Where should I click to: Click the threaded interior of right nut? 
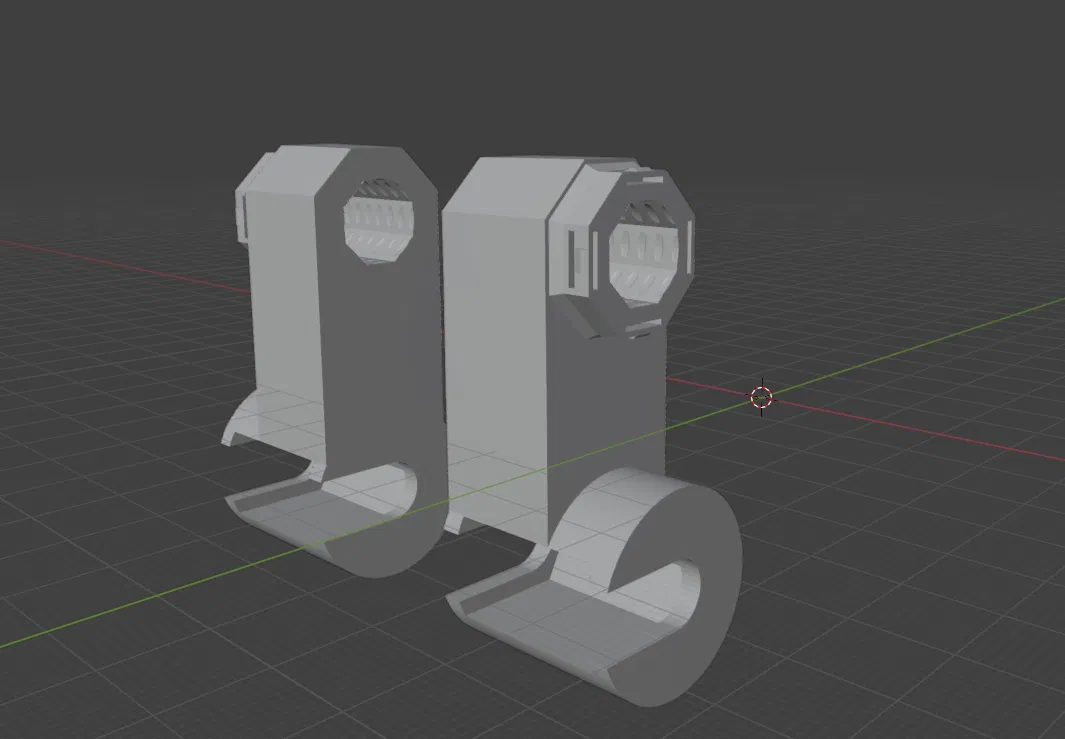tap(644, 253)
